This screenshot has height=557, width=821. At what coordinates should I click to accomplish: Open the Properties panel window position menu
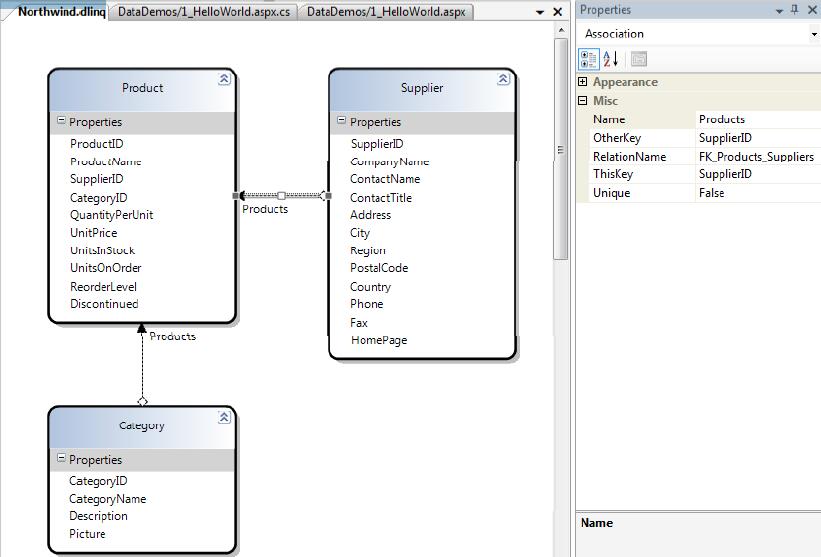779,11
